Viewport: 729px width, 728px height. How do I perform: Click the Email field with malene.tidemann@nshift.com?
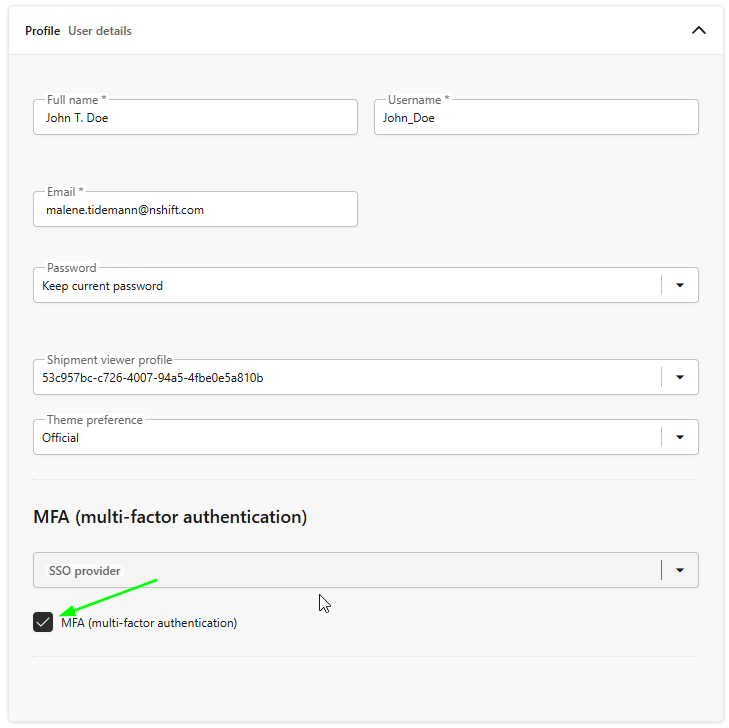[195, 209]
